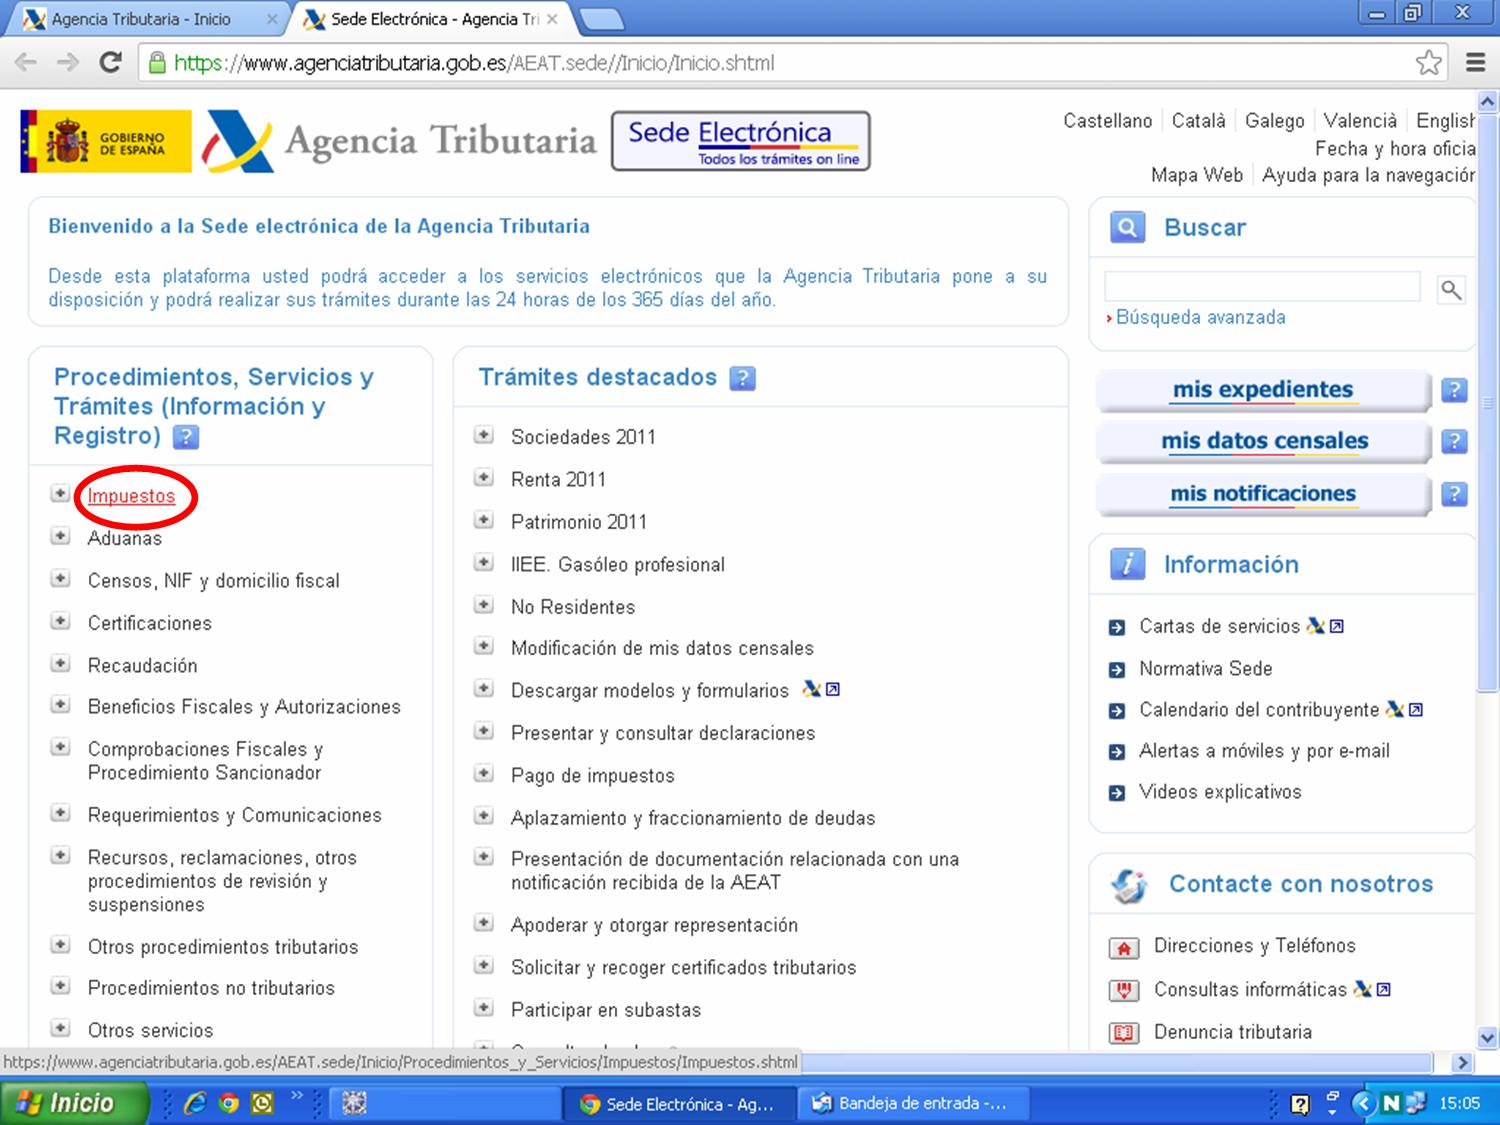1500x1125 pixels.
Task: Click external link icon beside Cartas de servicios
Action: click(x=1337, y=626)
